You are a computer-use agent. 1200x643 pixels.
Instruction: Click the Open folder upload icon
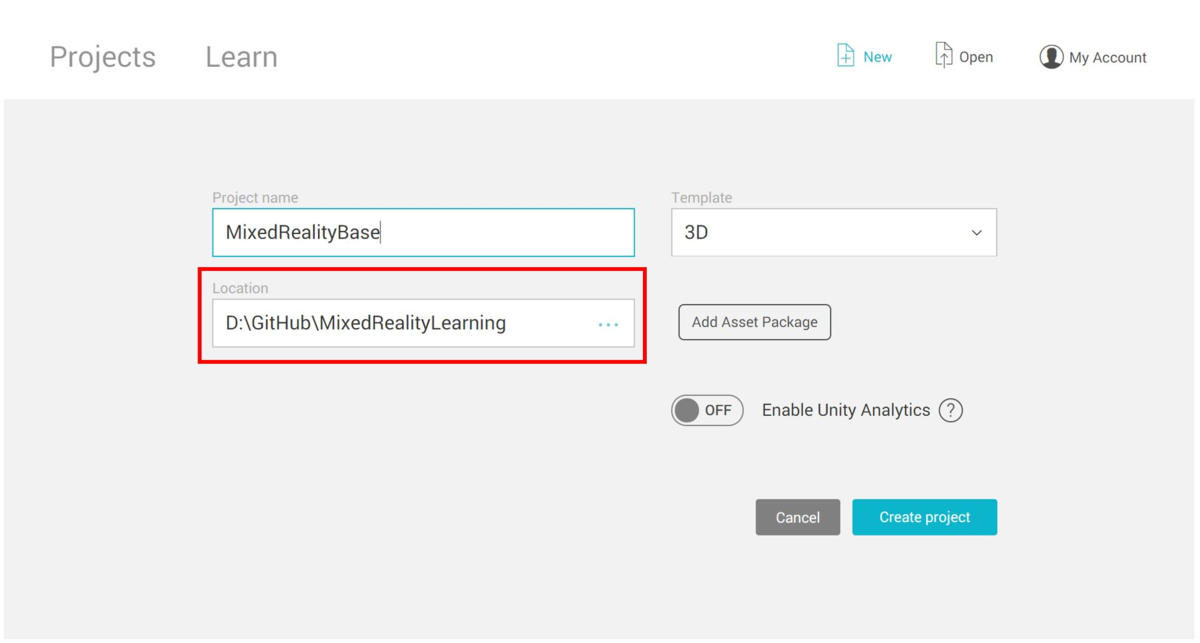coord(943,55)
